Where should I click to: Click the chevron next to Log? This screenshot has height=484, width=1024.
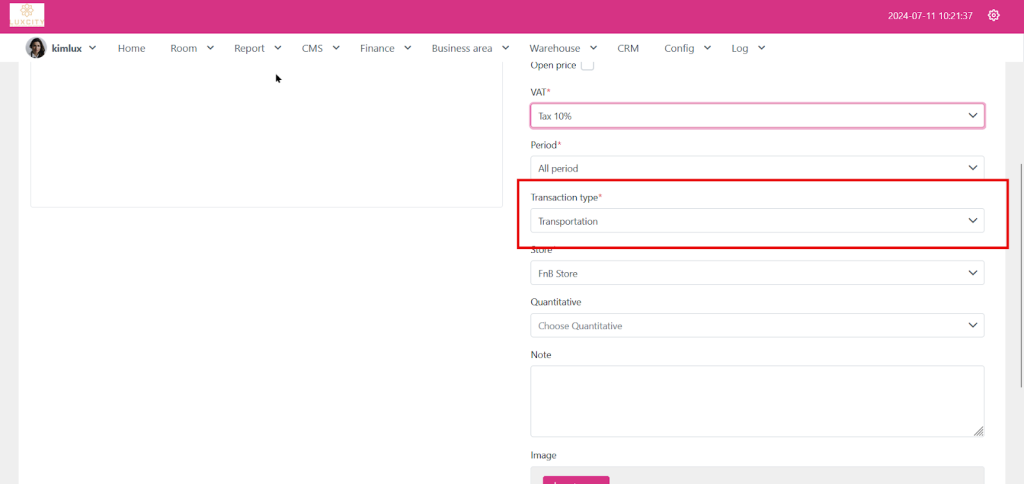tap(761, 47)
